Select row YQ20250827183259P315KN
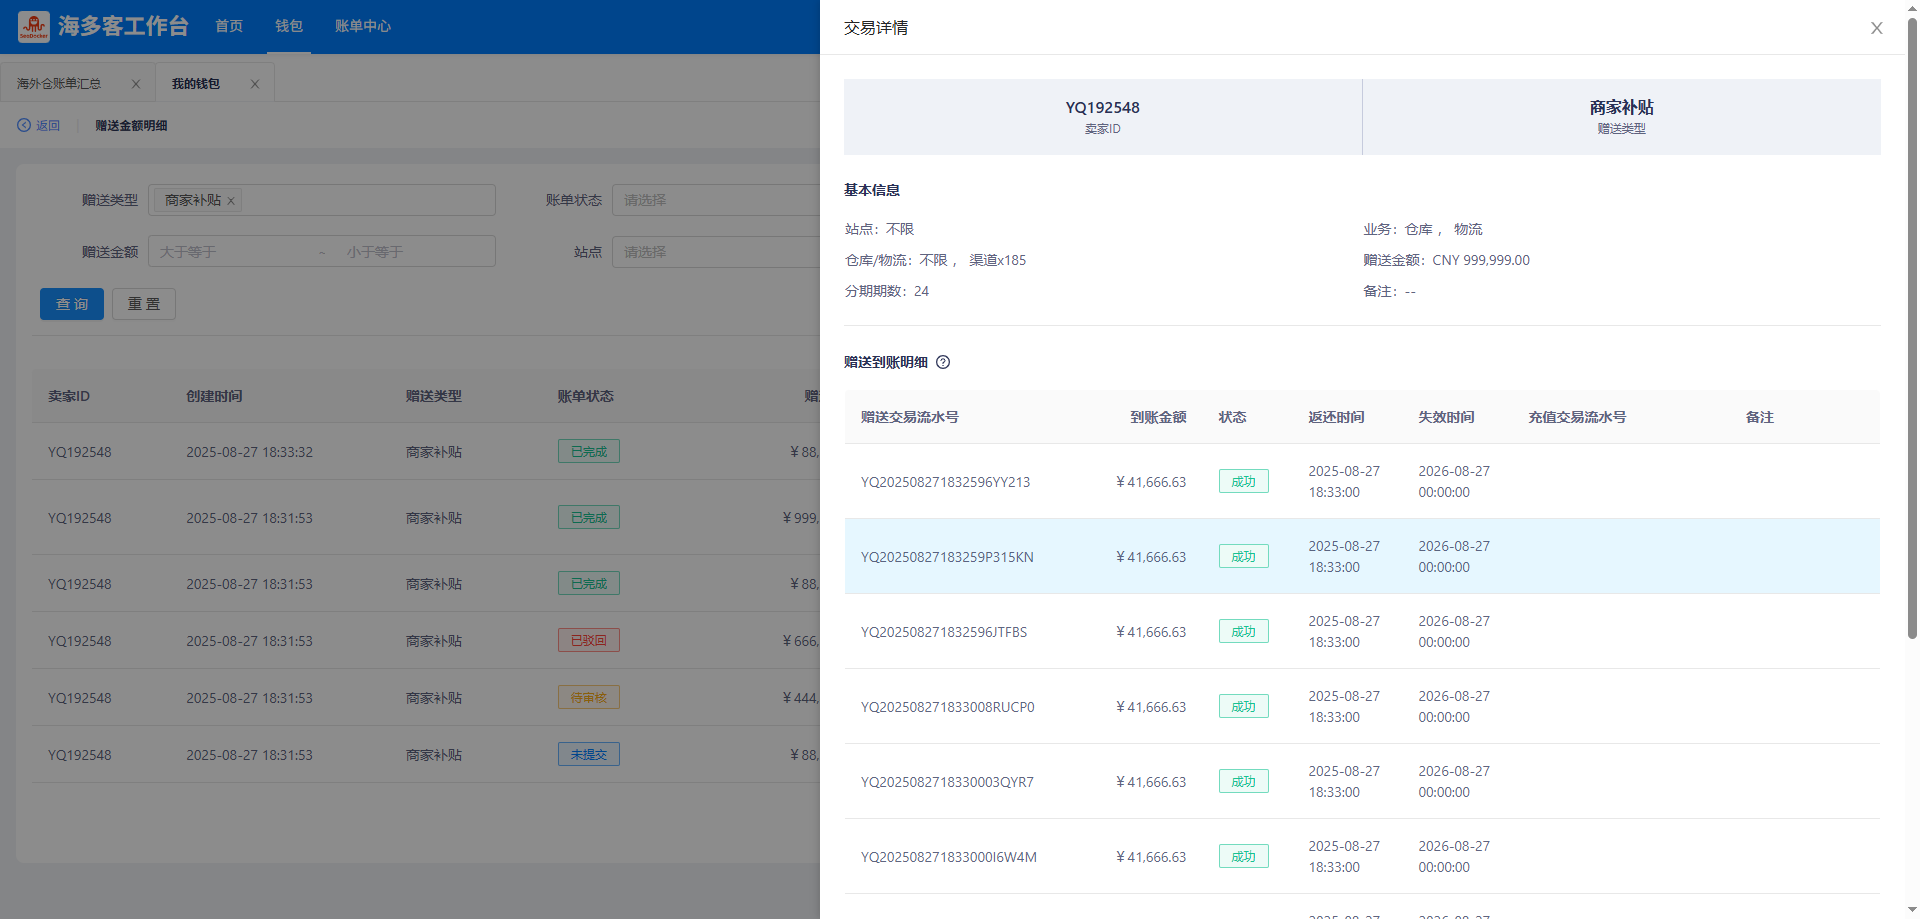 click(x=1362, y=556)
